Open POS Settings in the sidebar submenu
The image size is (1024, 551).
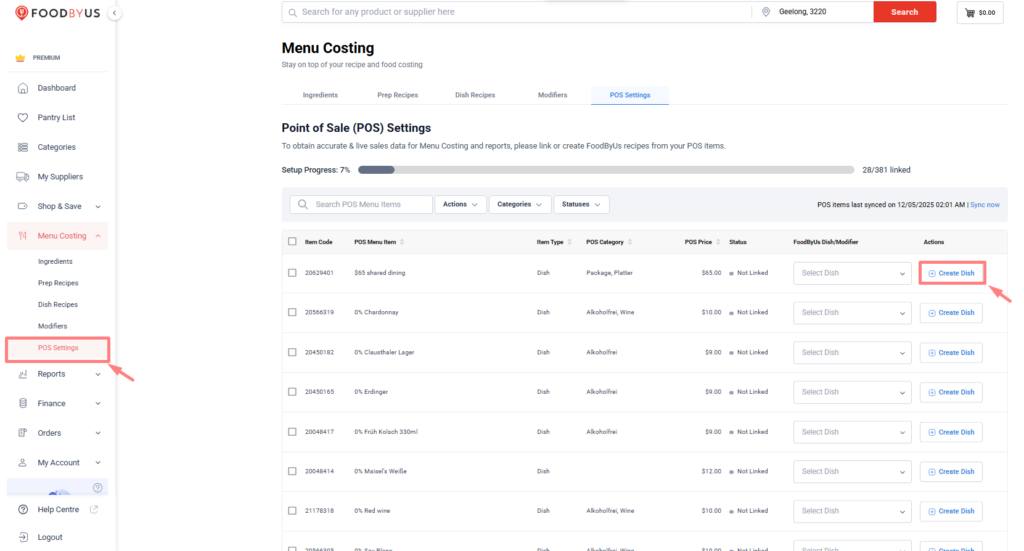tap(57, 348)
